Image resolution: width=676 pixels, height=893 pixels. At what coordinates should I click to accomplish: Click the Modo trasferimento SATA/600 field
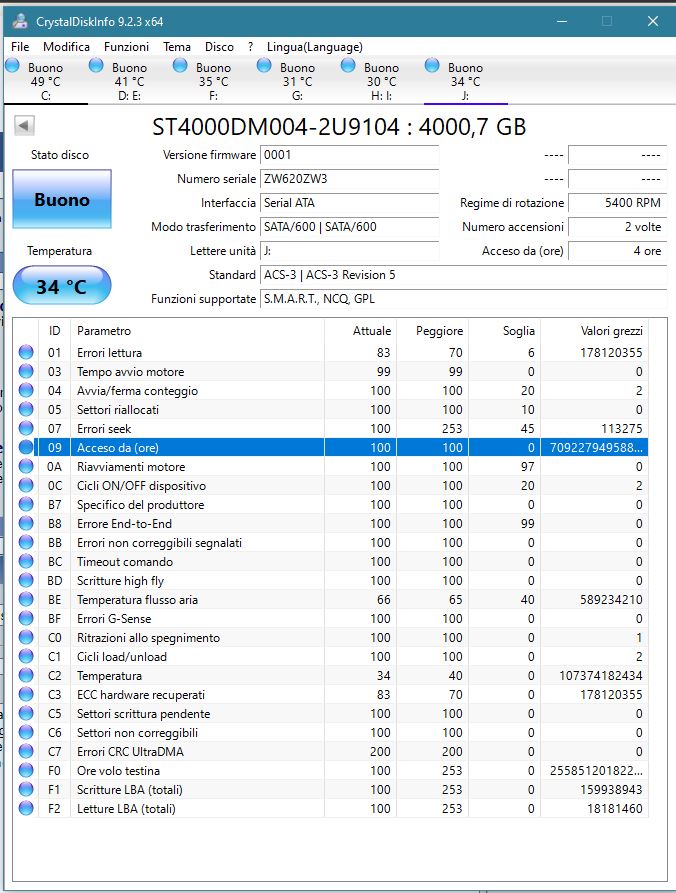click(x=349, y=227)
